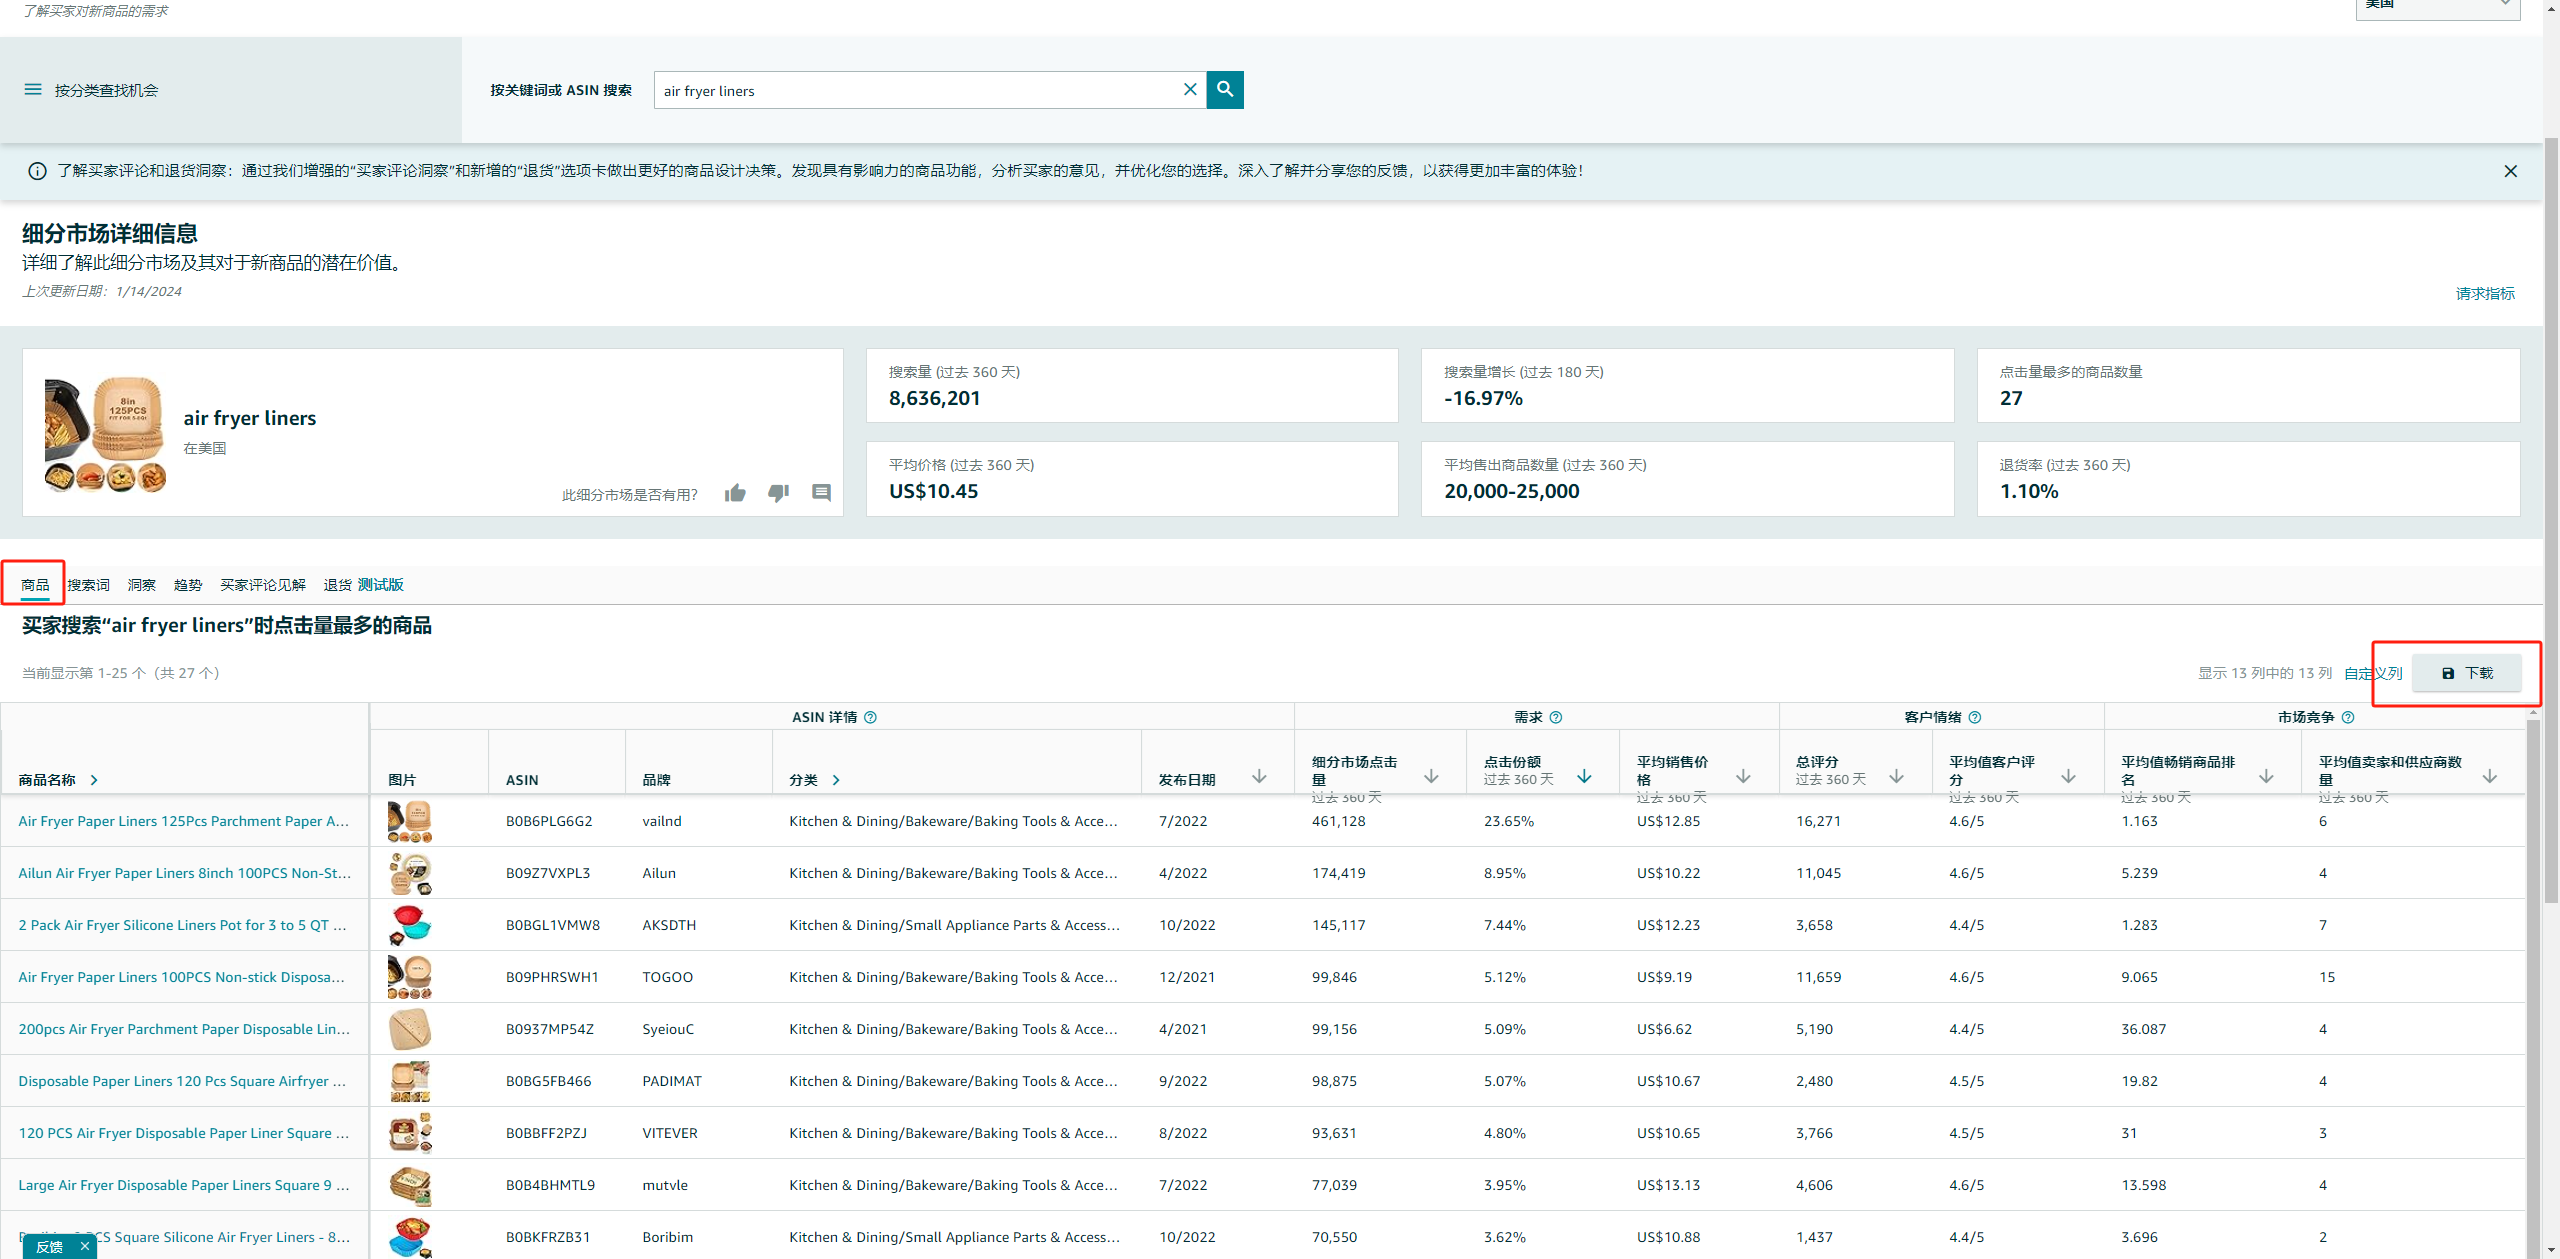
Task: Sort the table by 发布日期 arrow
Action: point(1258,776)
